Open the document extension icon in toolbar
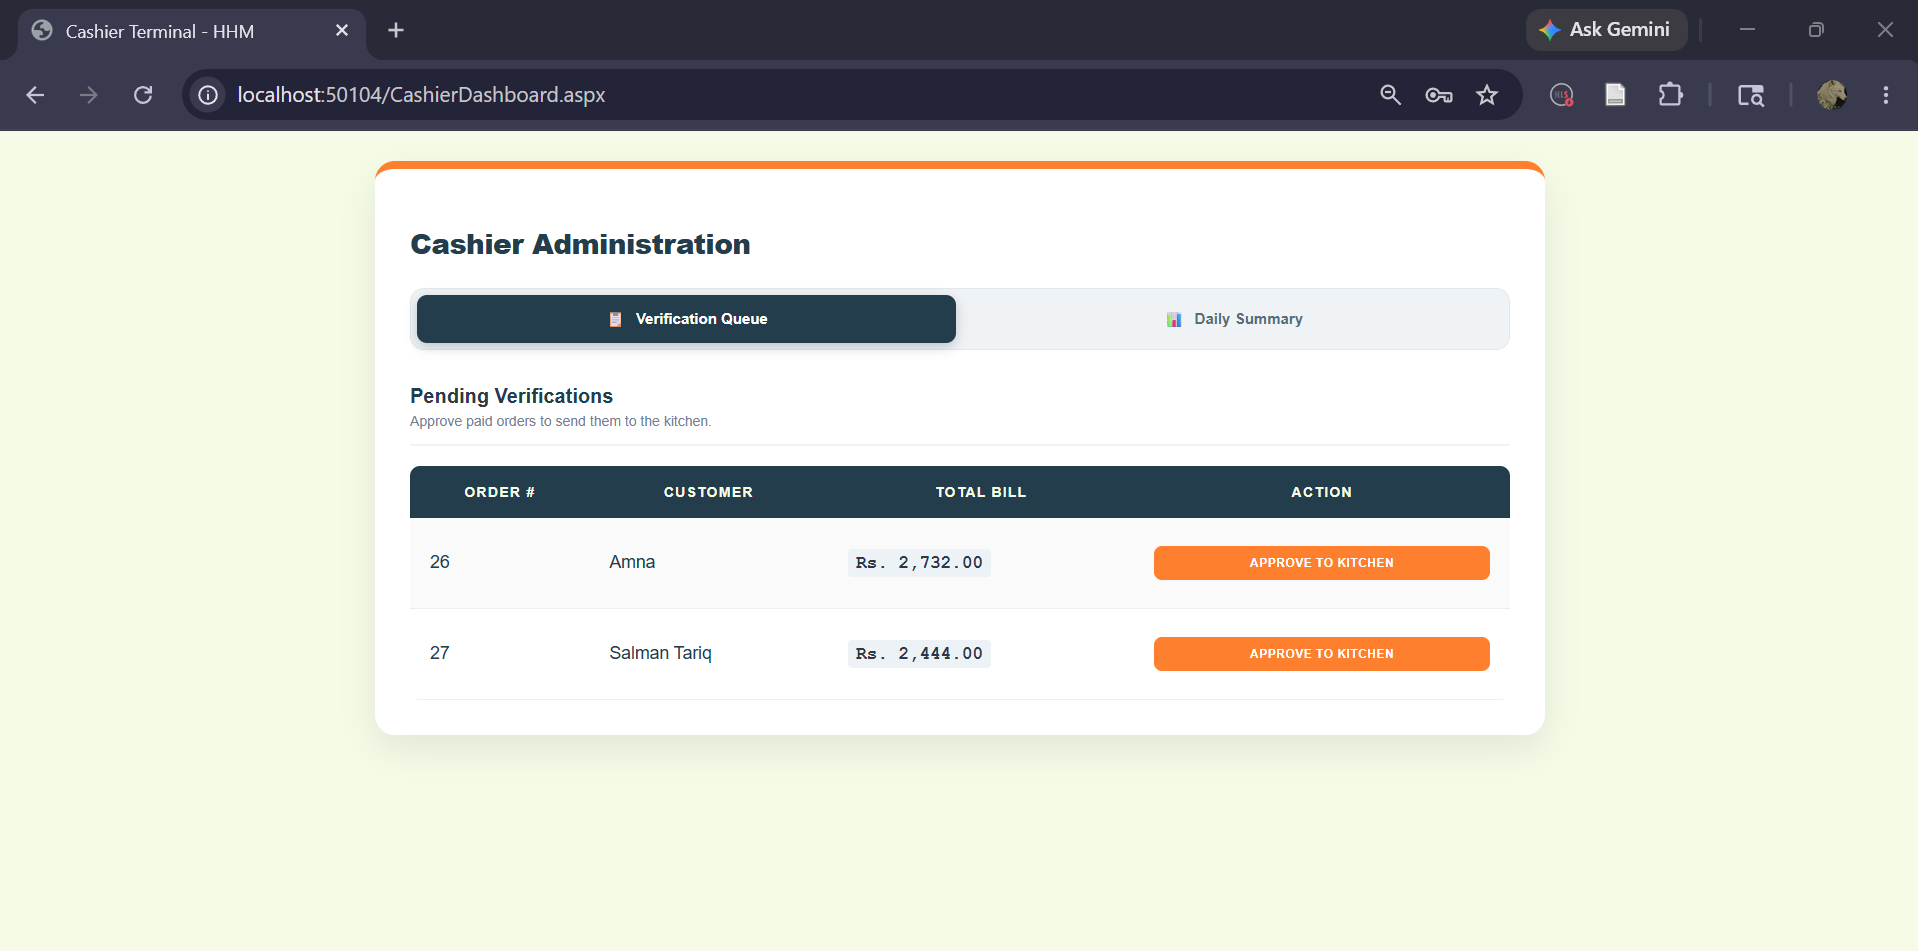This screenshot has width=1918, height=951. pos(1615,95)
